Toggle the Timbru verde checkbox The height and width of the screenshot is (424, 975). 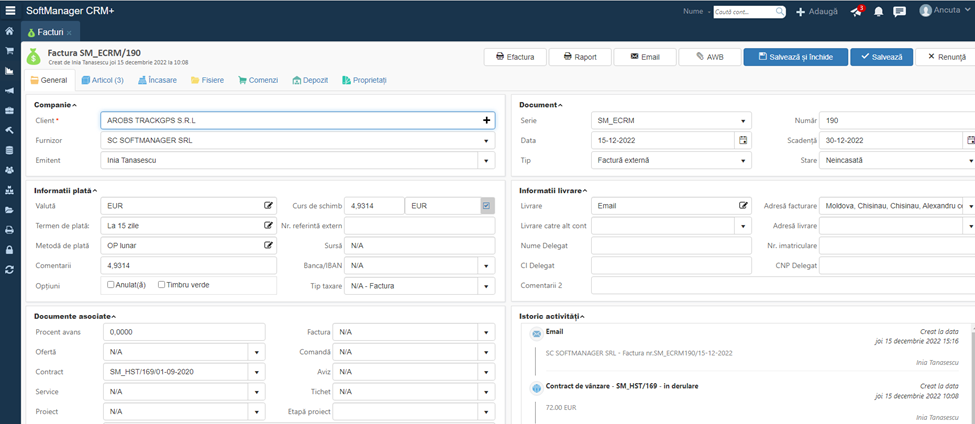[162, 285]
